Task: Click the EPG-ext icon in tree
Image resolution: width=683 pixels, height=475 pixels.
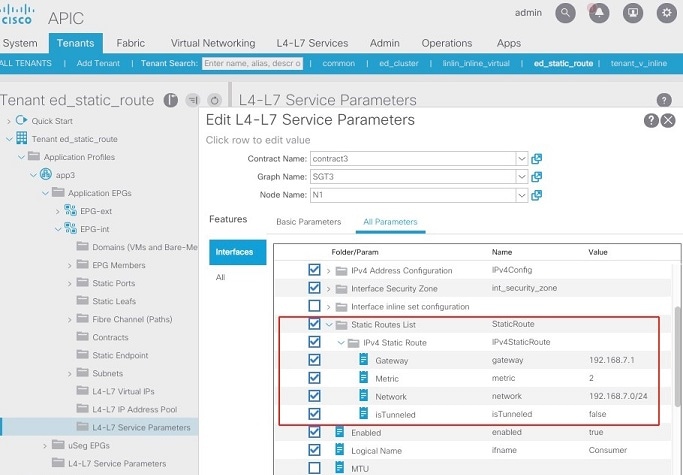Action: (70, 210)
